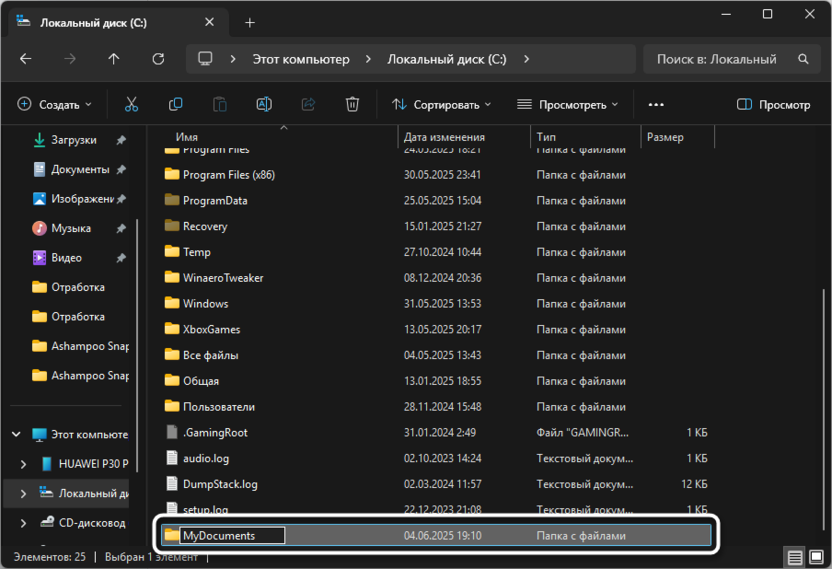Refresh the current folder view
This screenshot has height=569, width=832.
click(x=156, y=59)
